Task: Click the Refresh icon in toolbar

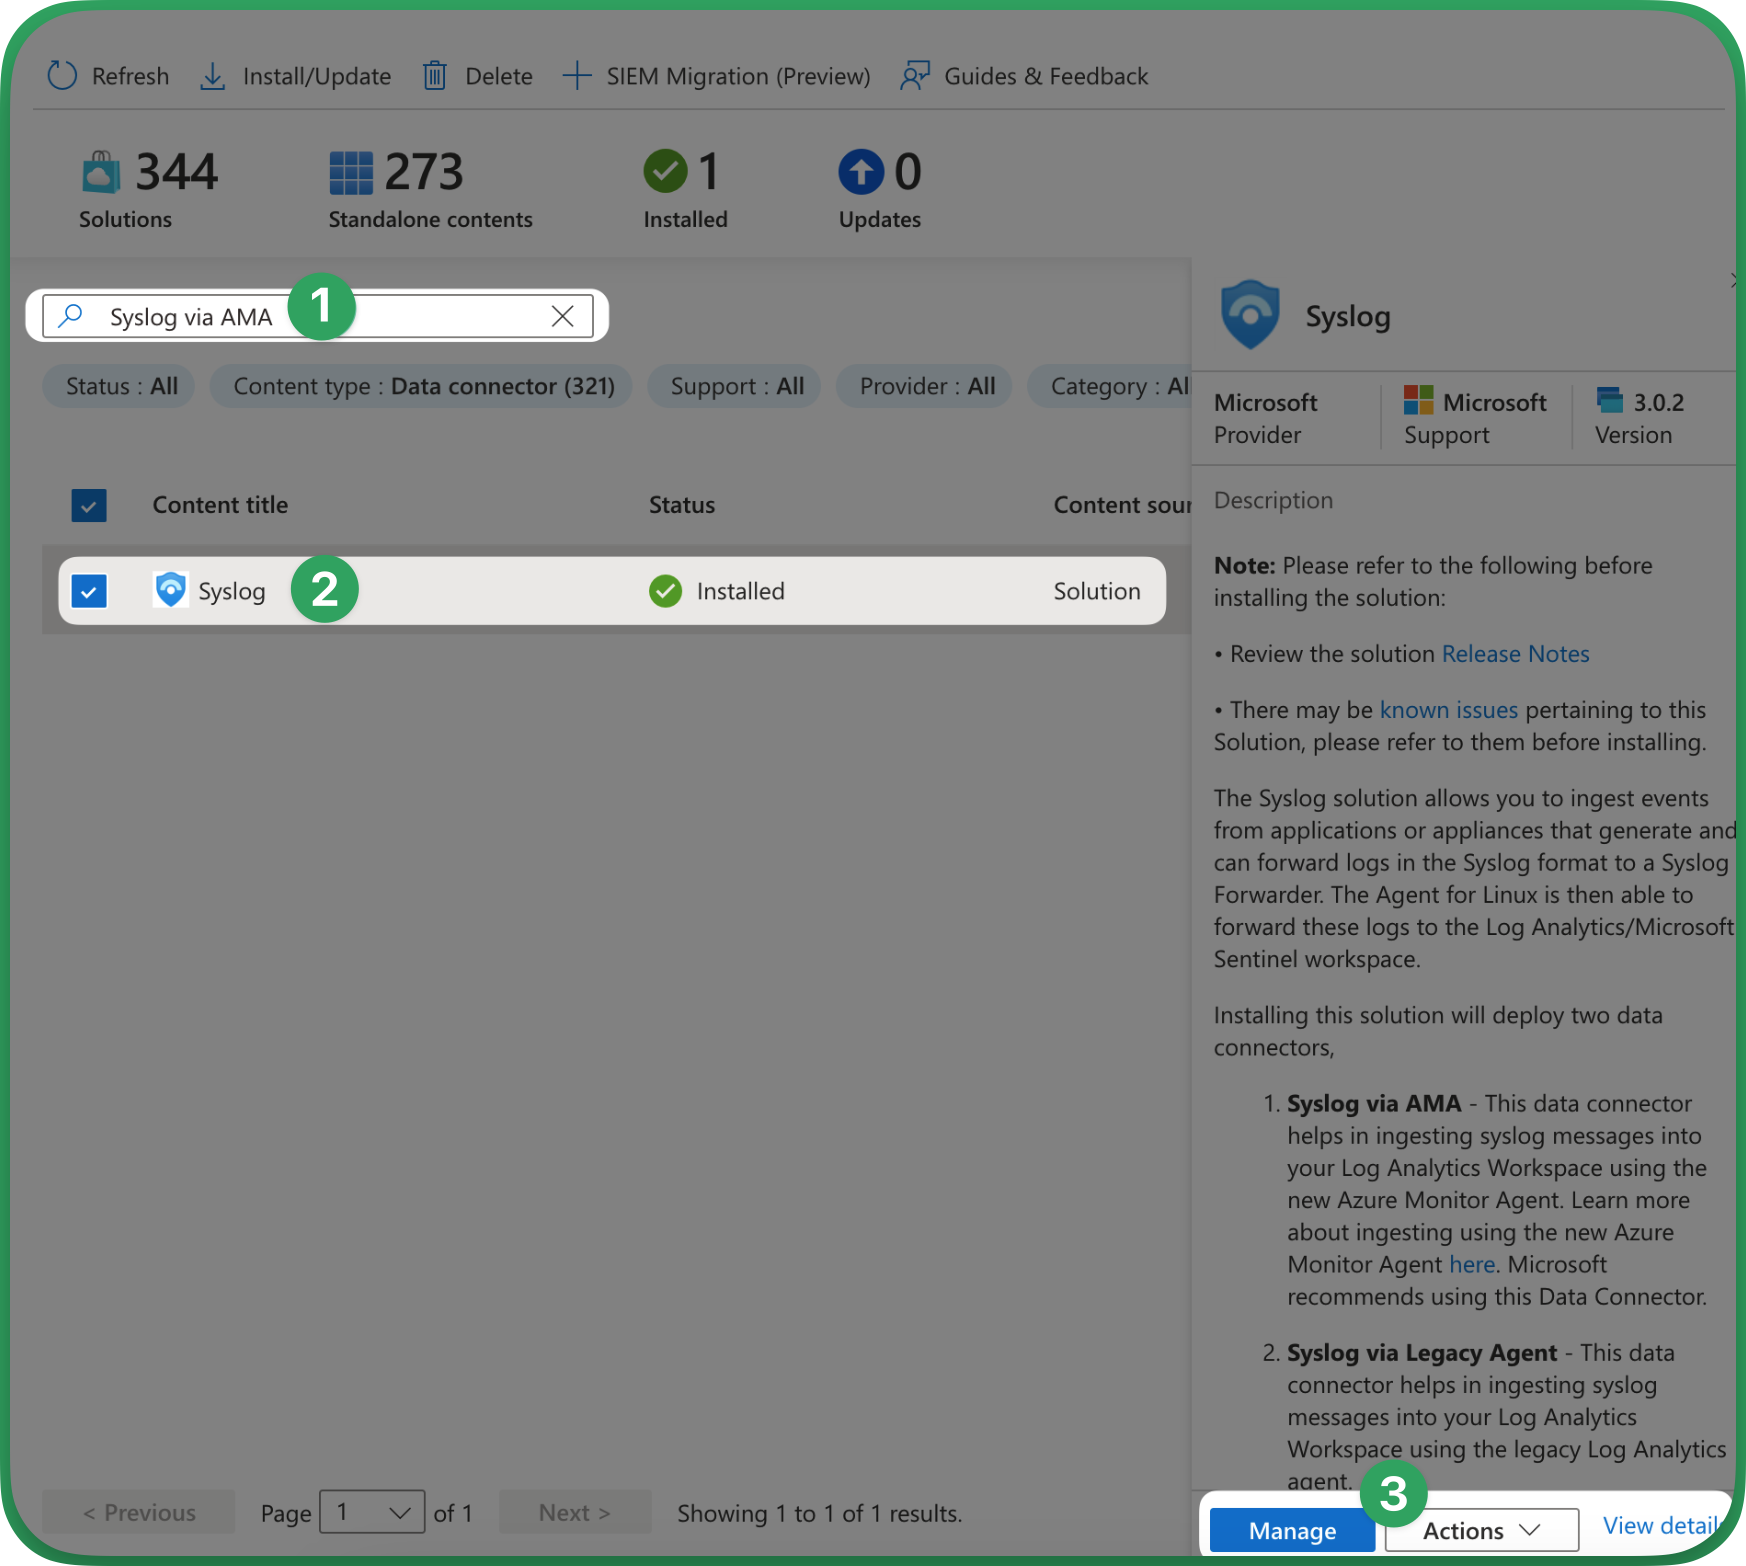Action: pos(62,76)
